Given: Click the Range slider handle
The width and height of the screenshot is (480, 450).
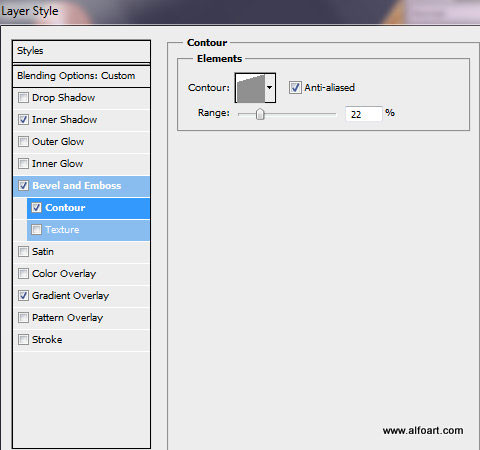Looking at the screenshot, I should [x=260, y=114].
